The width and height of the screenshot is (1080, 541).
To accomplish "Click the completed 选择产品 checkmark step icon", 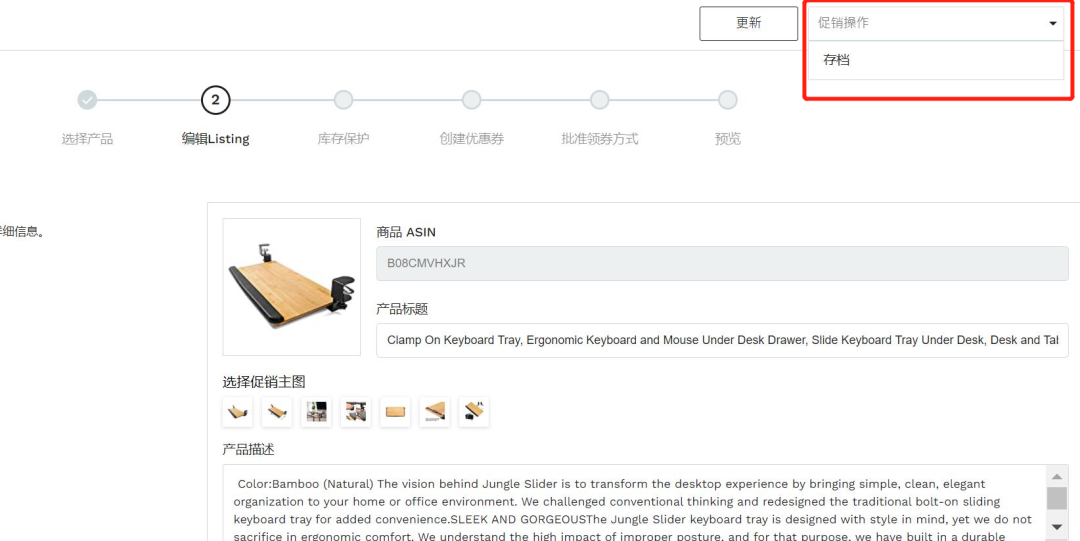I will [87, 100].
